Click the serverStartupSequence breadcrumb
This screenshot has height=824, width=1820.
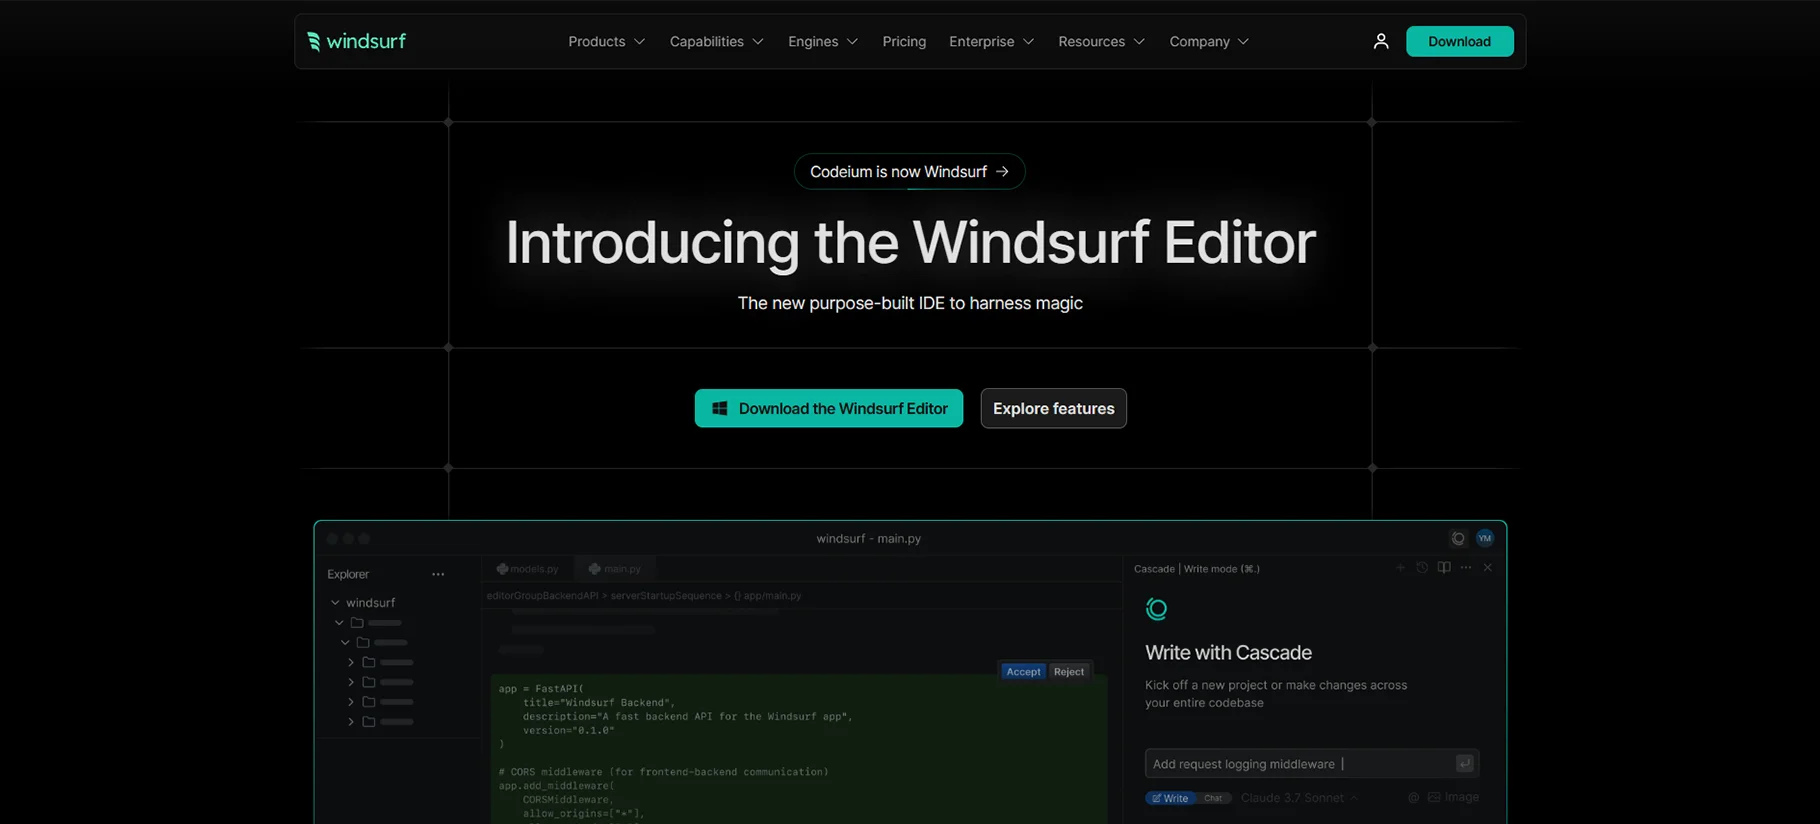coord(666,596)
